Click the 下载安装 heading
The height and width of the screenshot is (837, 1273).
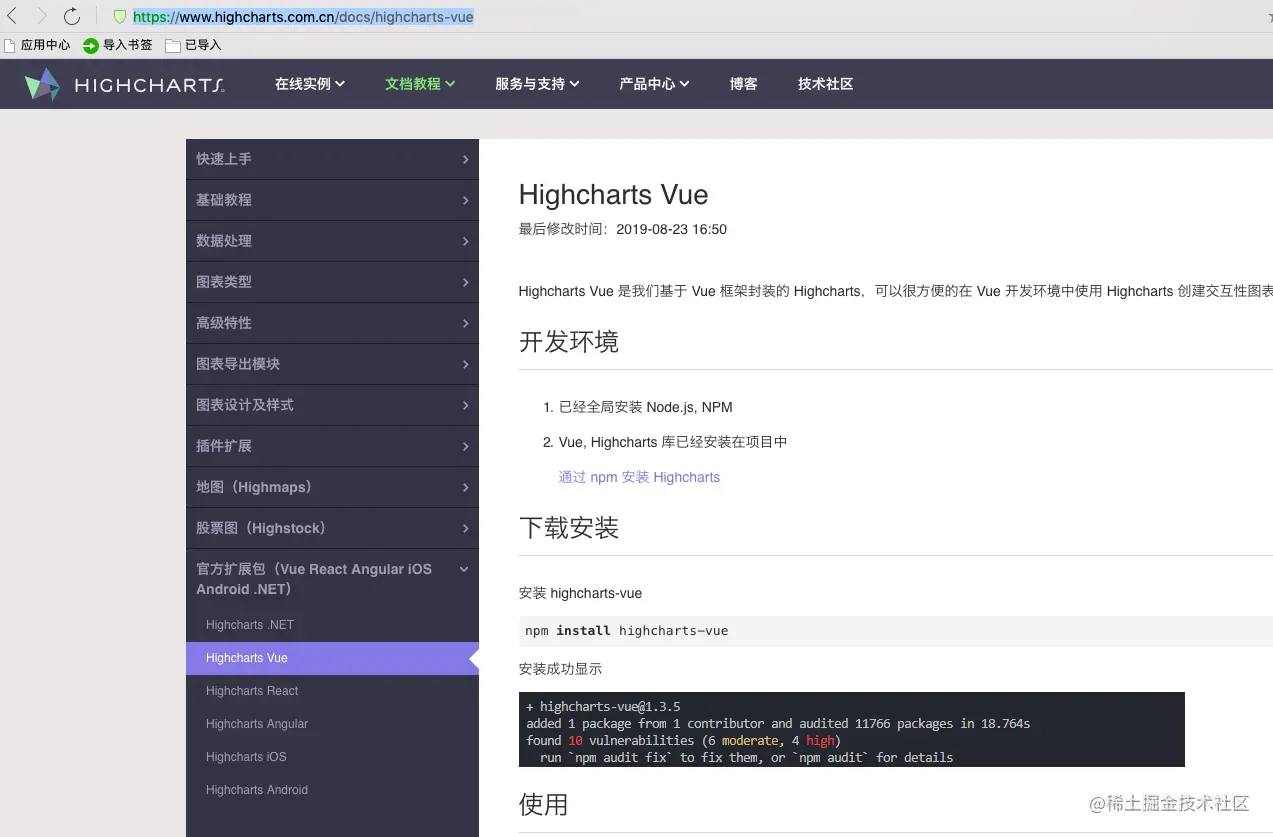pos(569,528)
